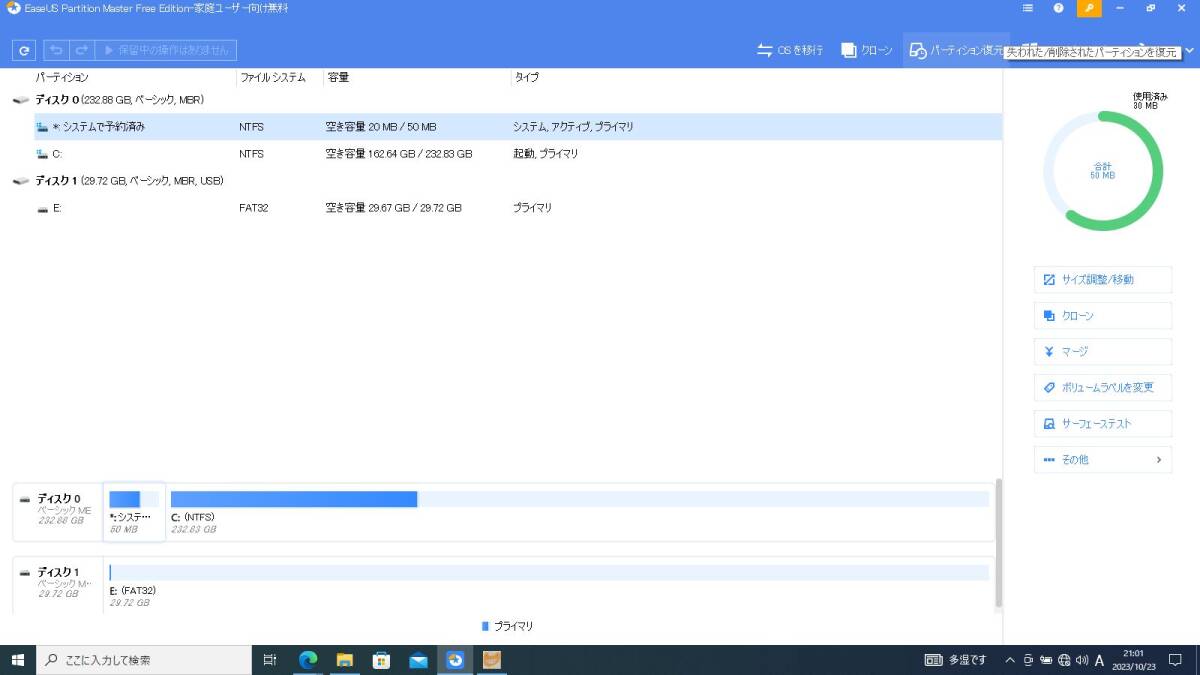This screenshot has height=675, width=1200.
Task: Click ボリュームラベルを変更 button
Action: 1103,388
